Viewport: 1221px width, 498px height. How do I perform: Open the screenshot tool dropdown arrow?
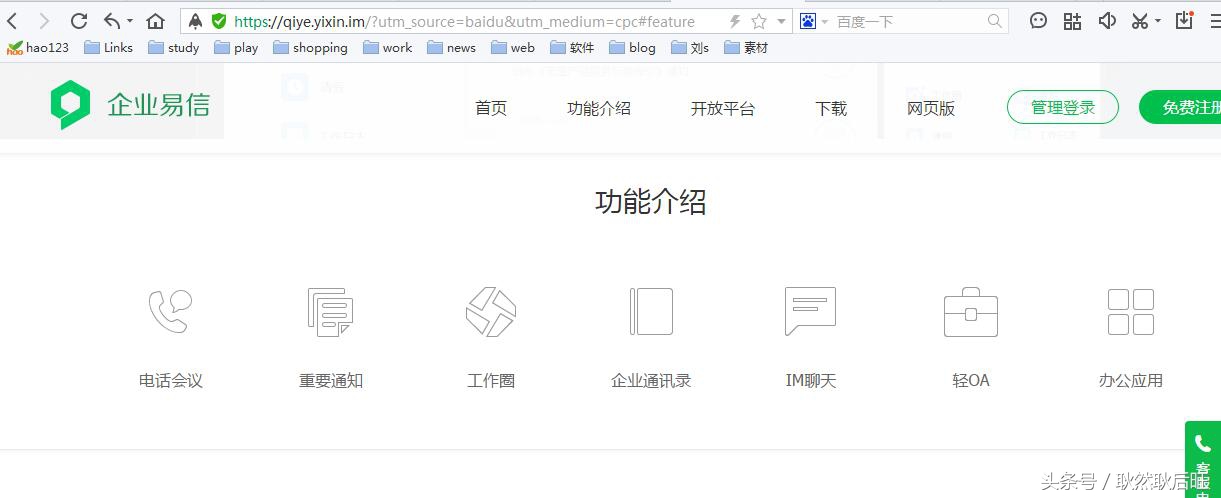point(1158,21)
